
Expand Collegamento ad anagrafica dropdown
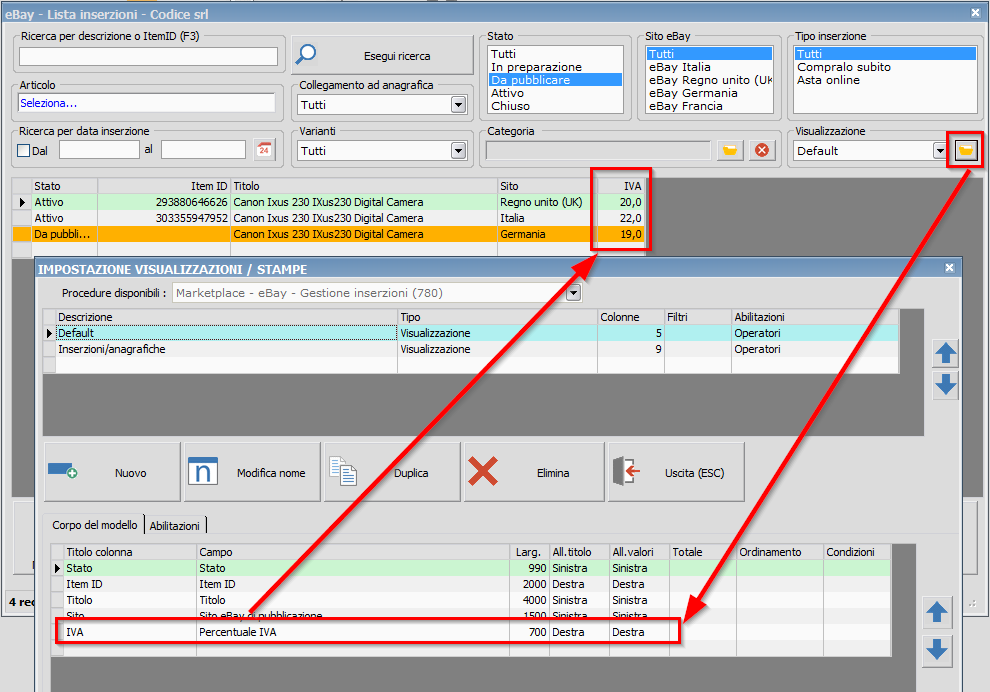tap(458, 105)
